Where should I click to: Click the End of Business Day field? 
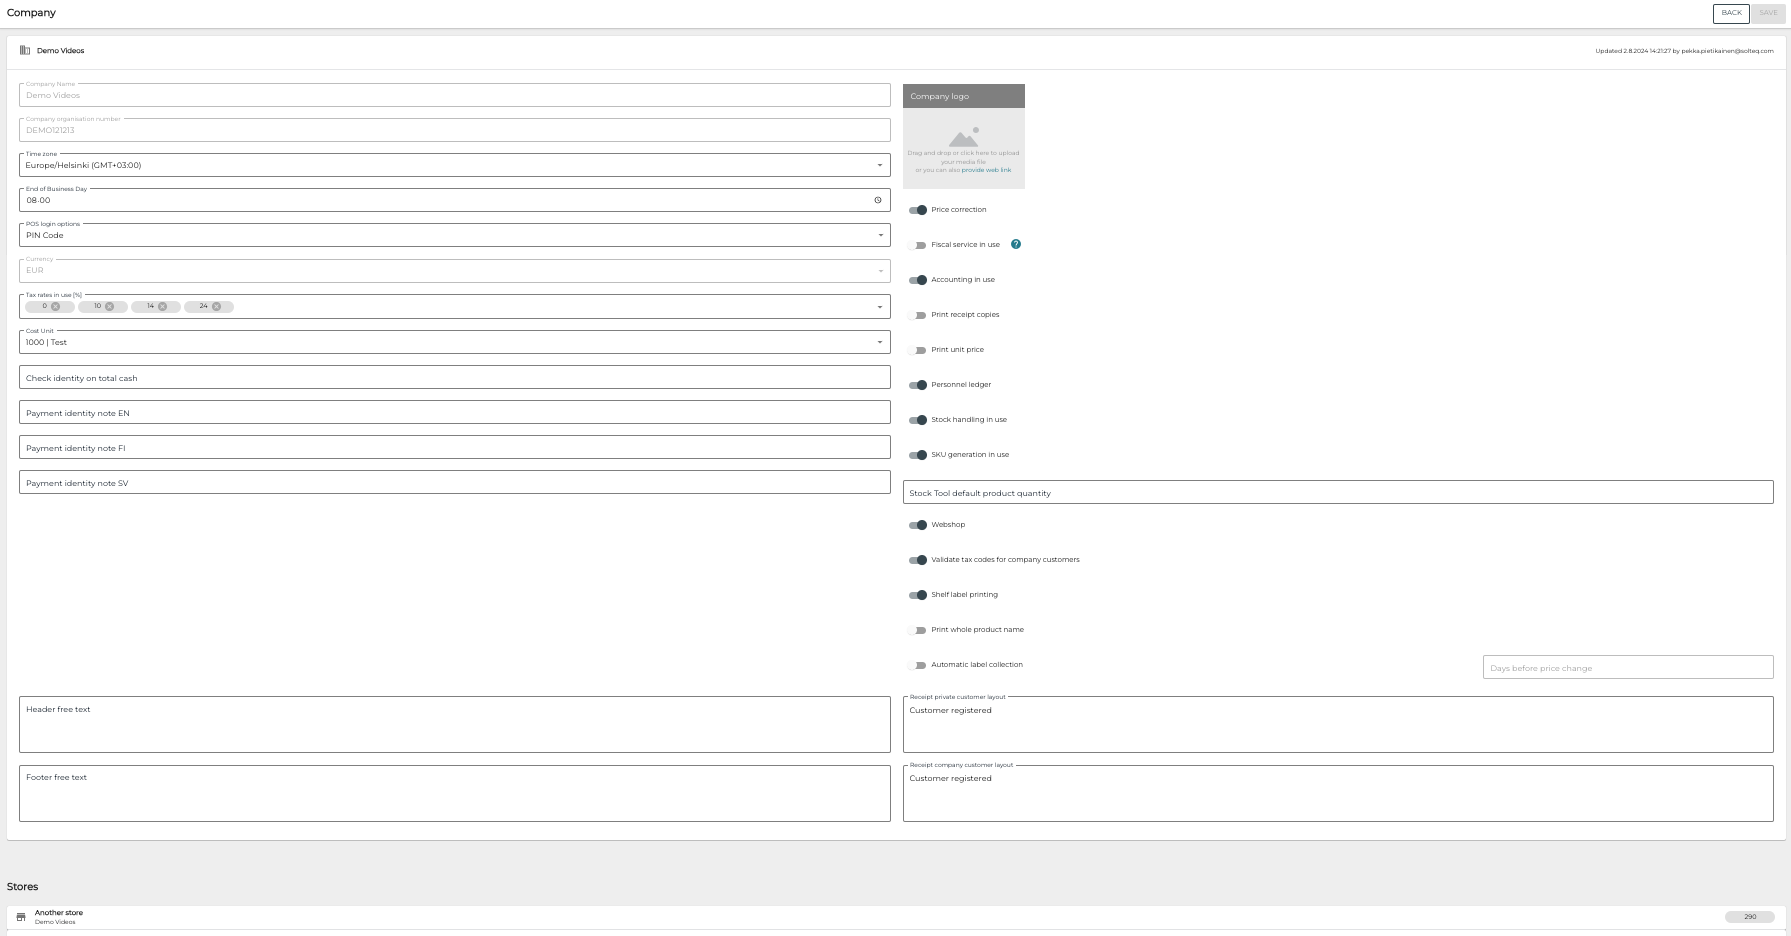pyautogui.click(x=454, y=200)
